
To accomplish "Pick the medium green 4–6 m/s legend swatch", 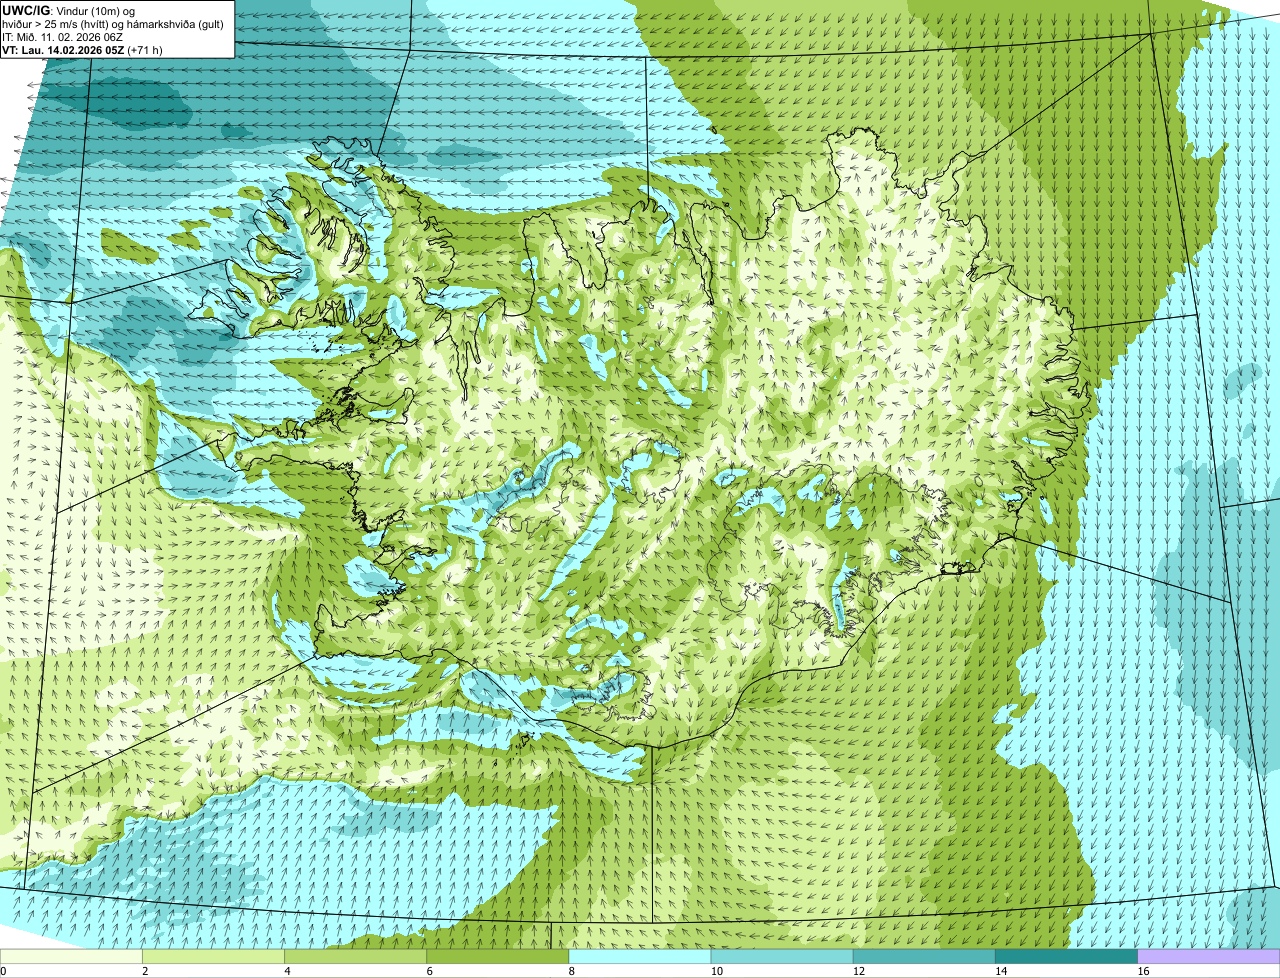I will (355, 956).
